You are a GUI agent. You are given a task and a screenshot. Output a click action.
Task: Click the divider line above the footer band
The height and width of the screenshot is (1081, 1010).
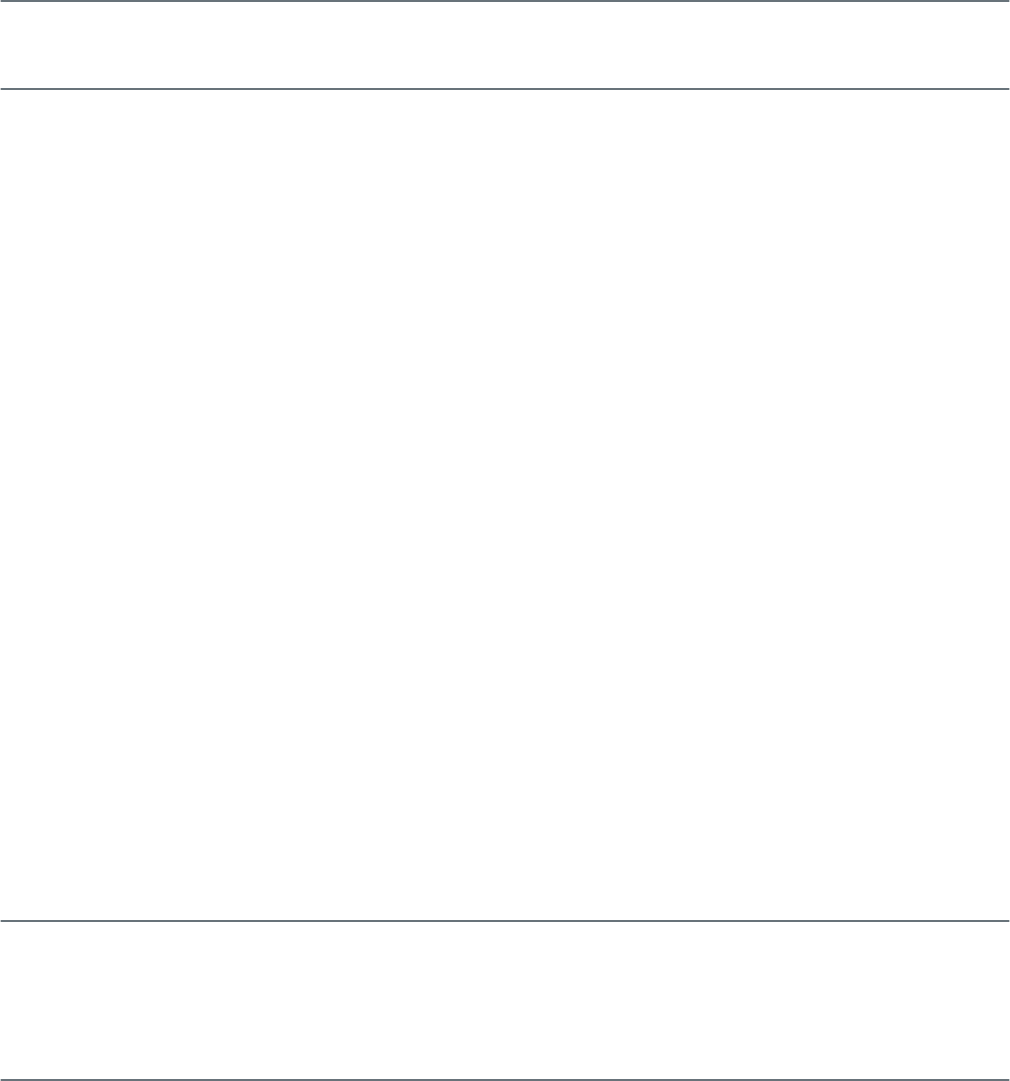coord(505,920)
